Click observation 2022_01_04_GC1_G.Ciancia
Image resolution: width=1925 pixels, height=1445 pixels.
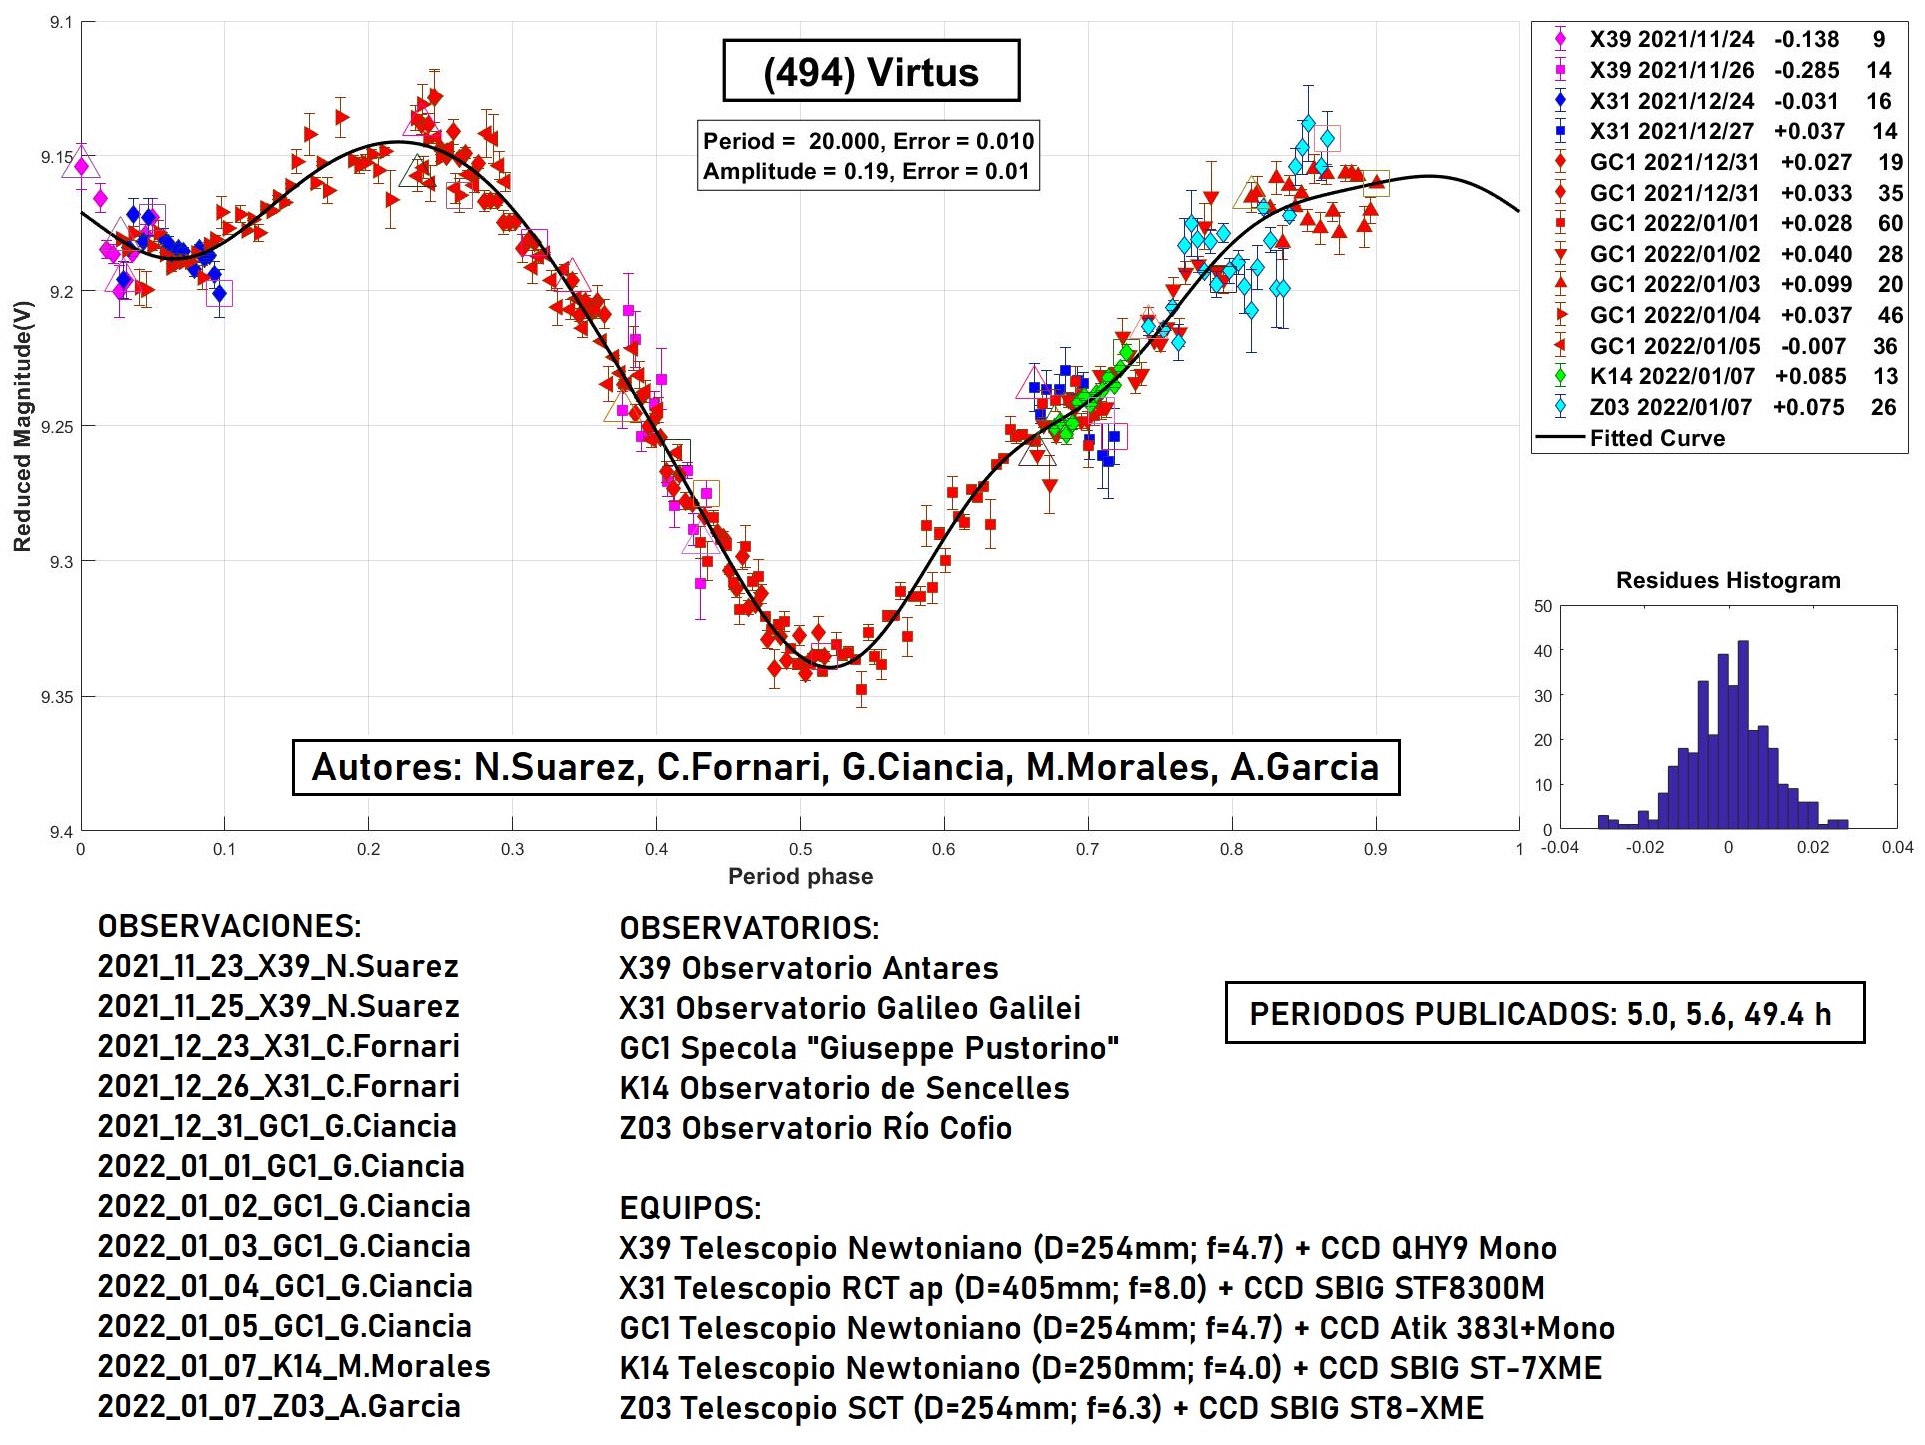(x=285, y=1286)
